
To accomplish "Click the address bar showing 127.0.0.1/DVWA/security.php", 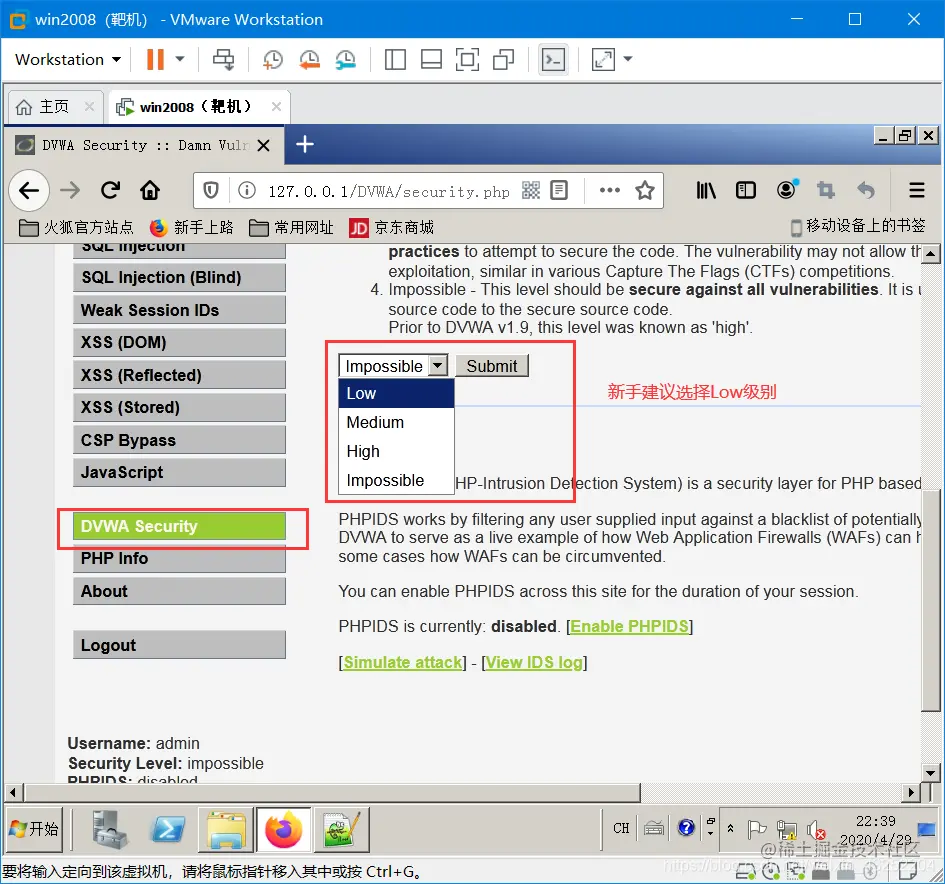I will pyautogui.click(x=388, y=192).
